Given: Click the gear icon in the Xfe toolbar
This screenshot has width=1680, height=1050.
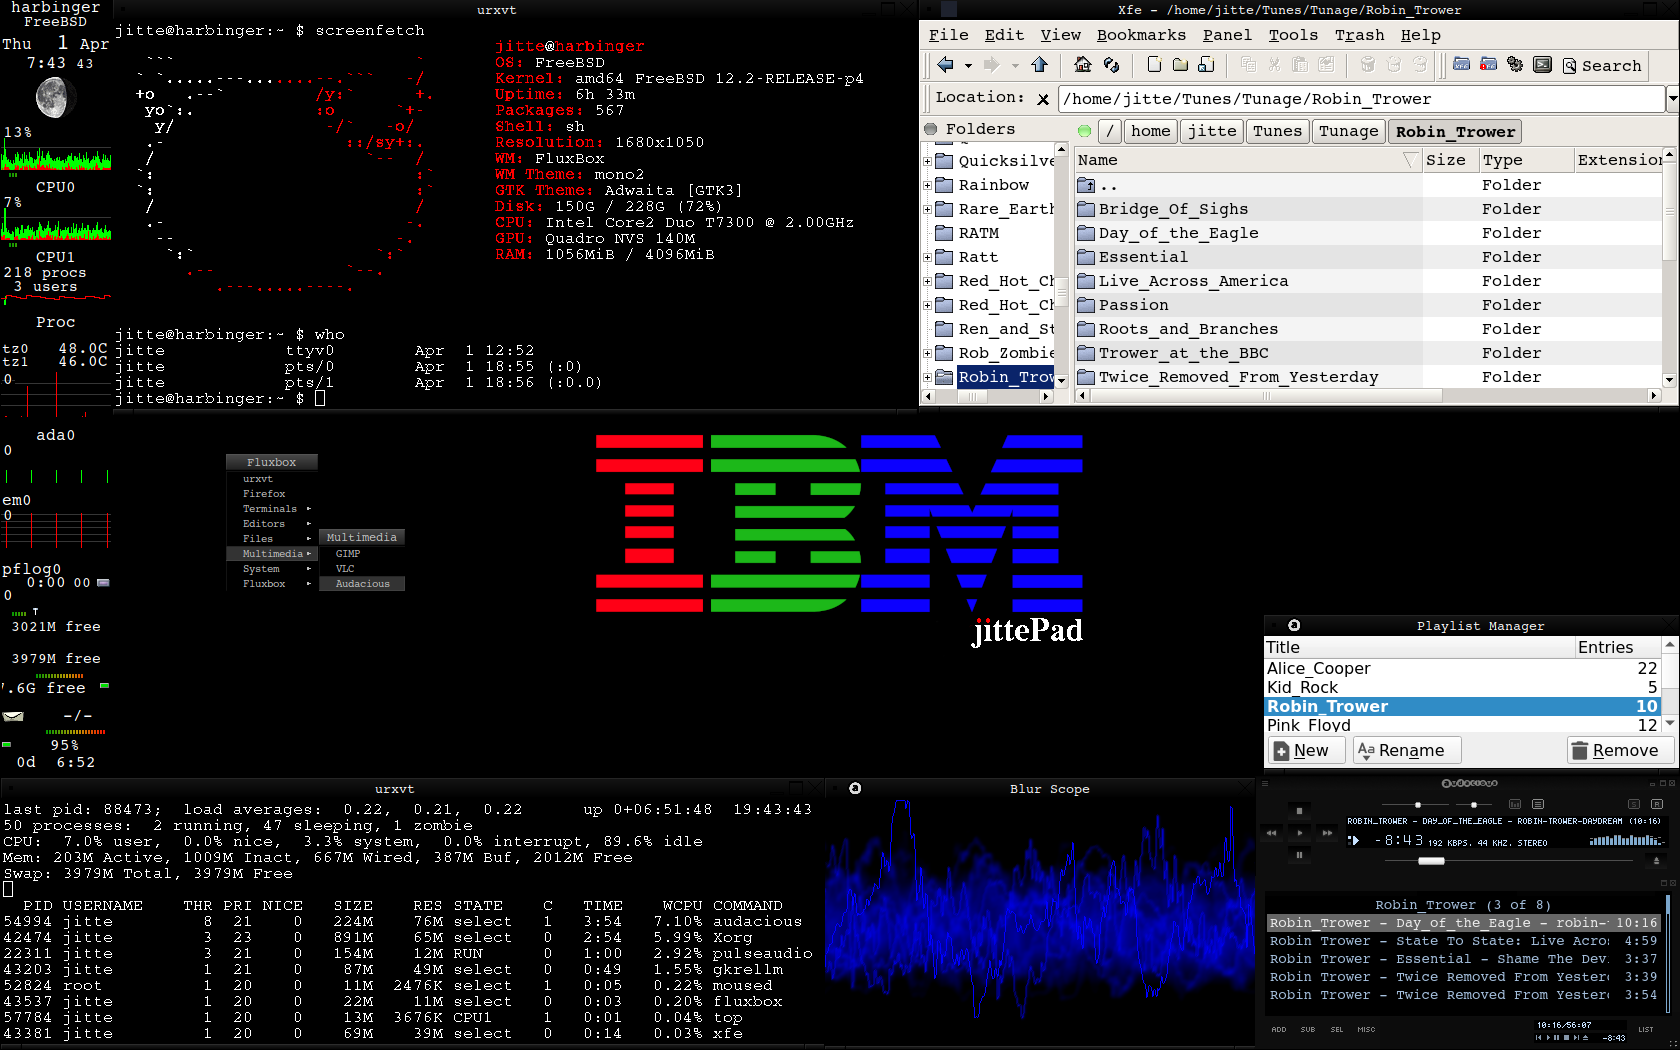Looking at the screenshot, I should (x=1515, y=64).
